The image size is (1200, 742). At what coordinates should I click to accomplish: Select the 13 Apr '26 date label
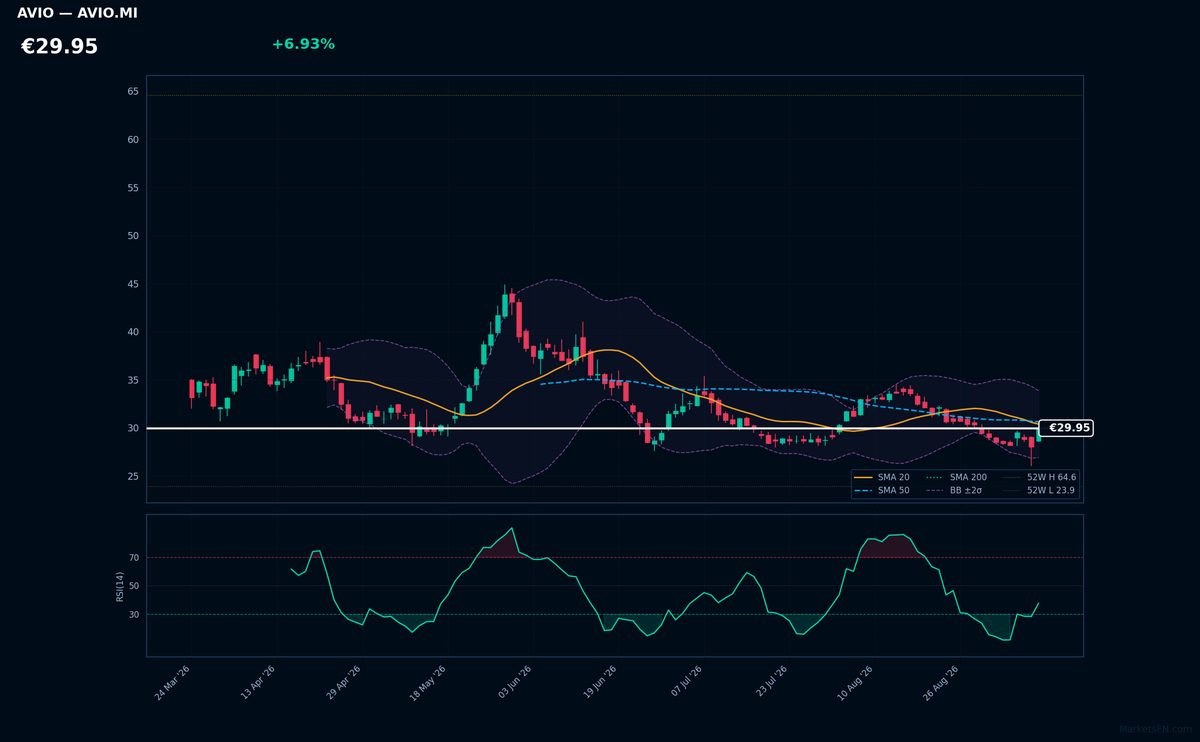tap(257, 683)
